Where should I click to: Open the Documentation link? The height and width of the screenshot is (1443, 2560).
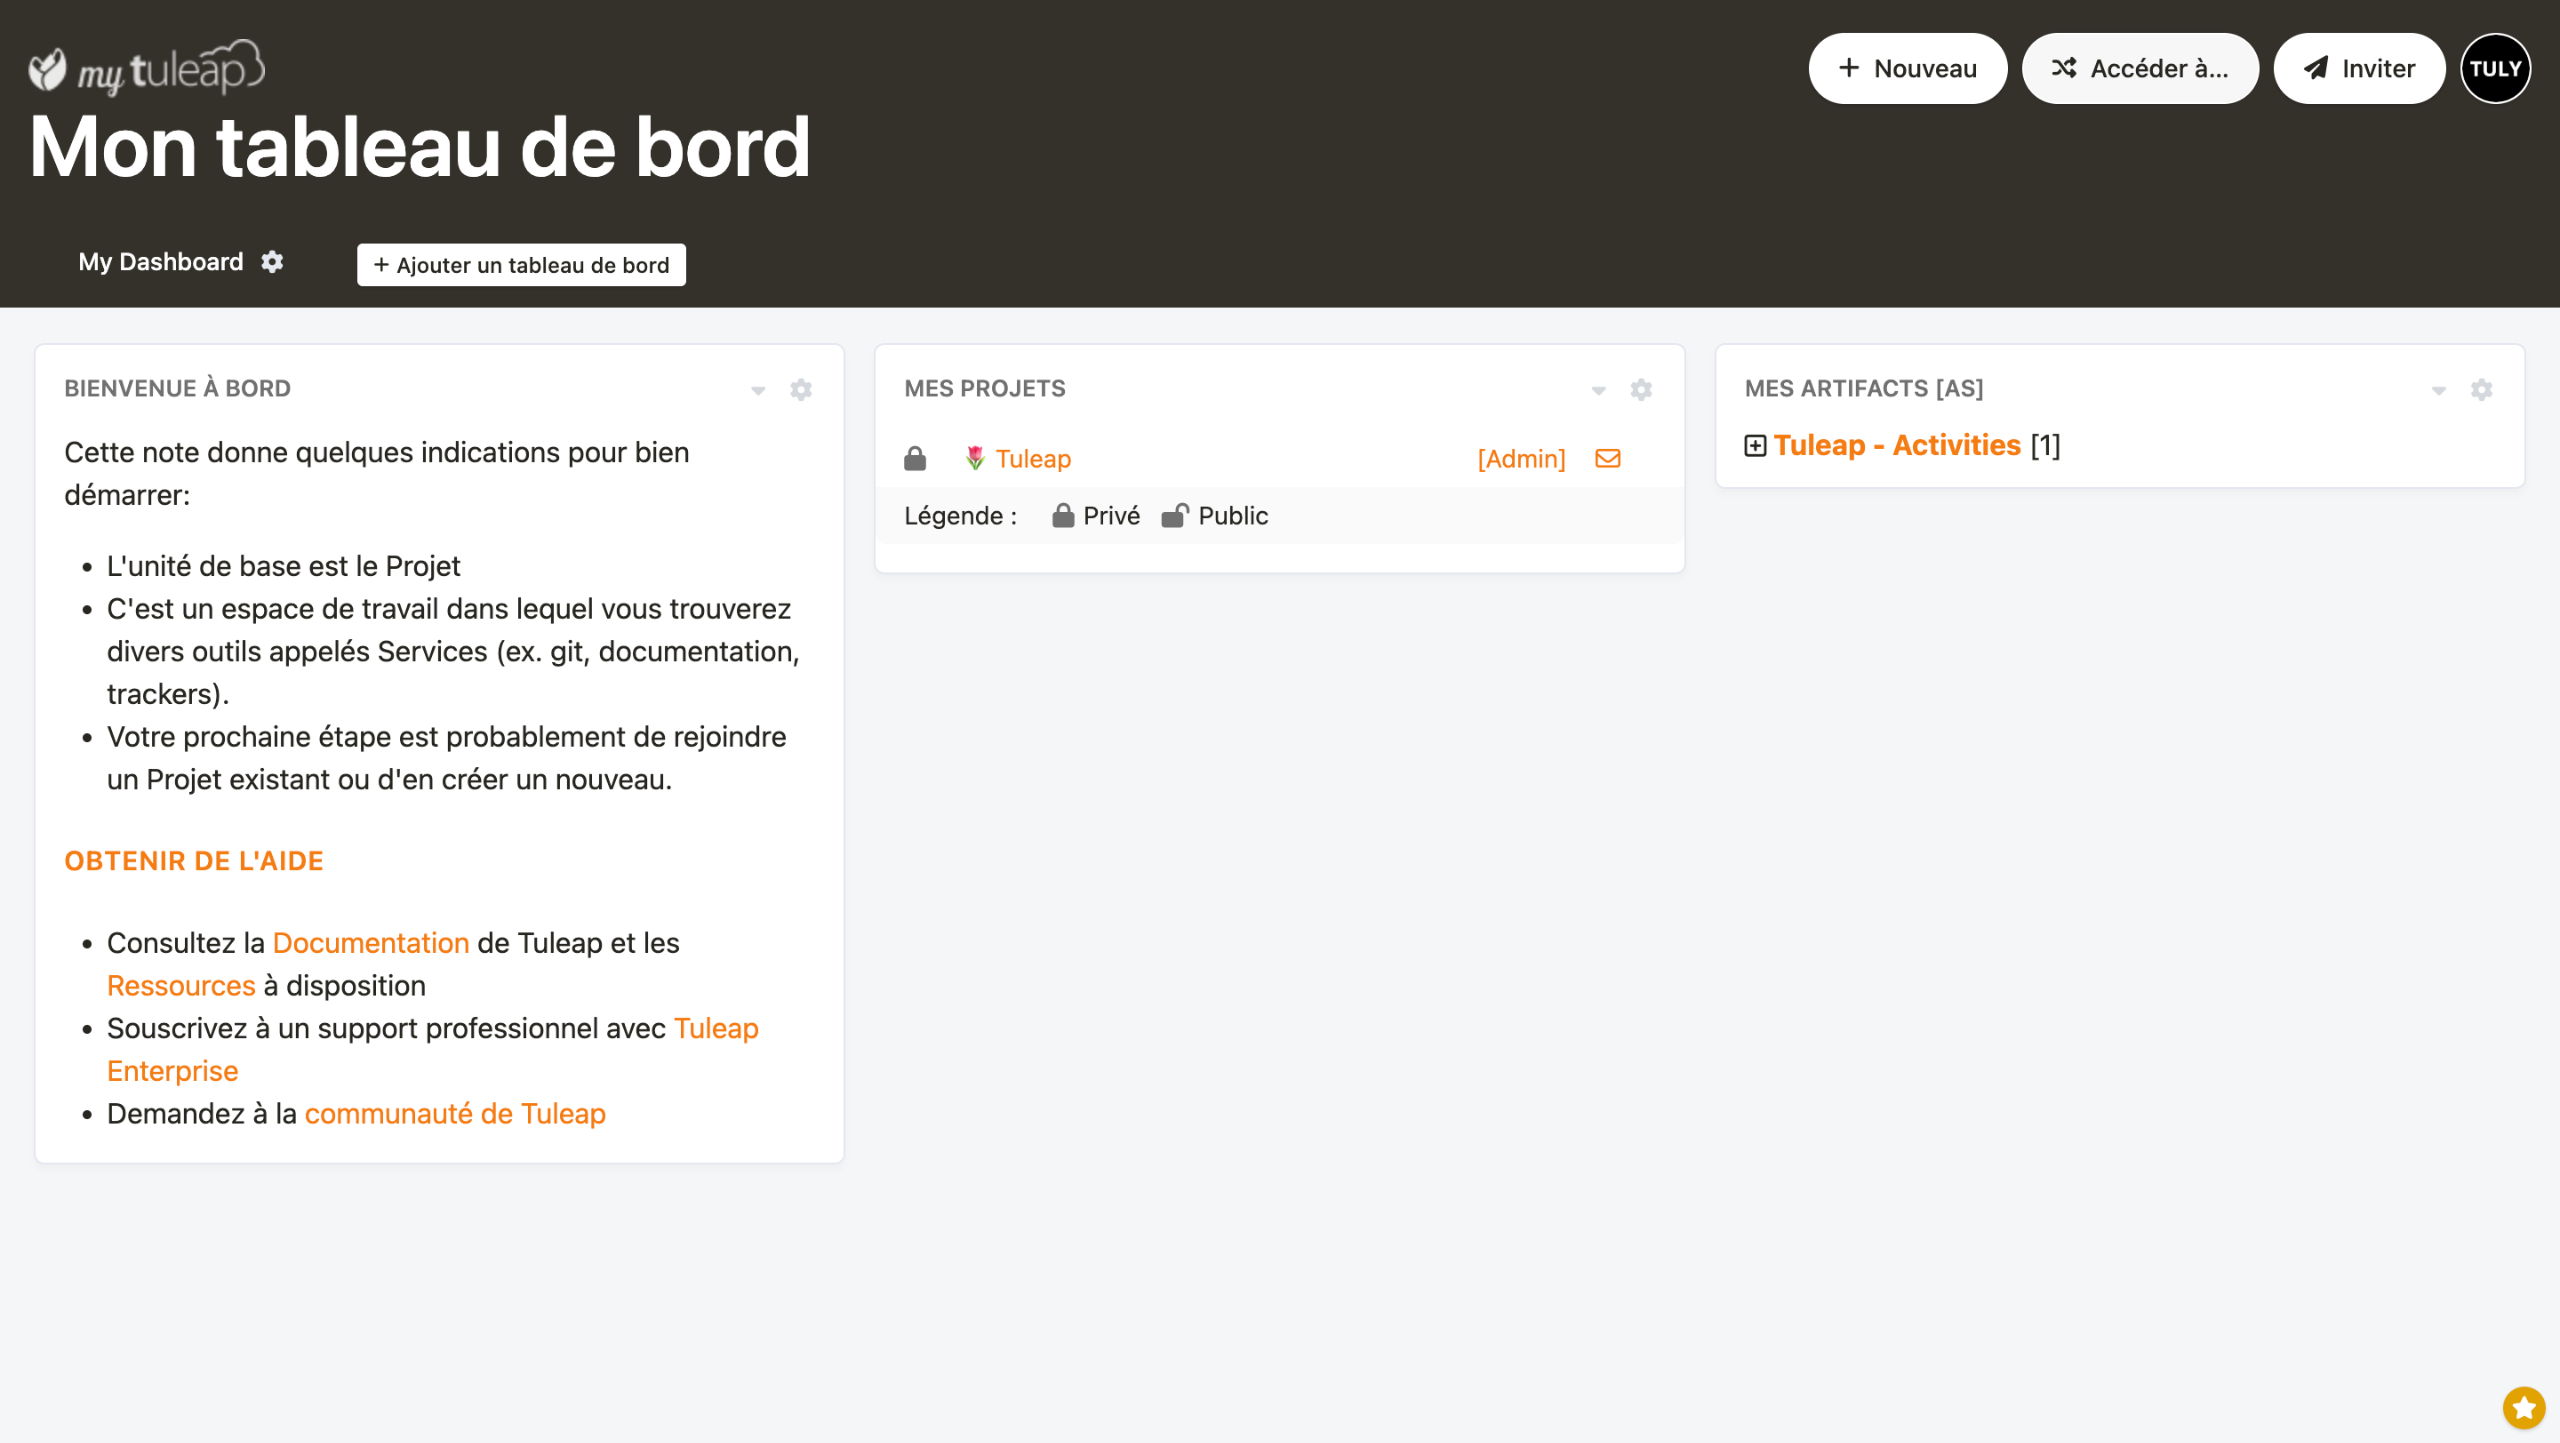pos(371,943)
